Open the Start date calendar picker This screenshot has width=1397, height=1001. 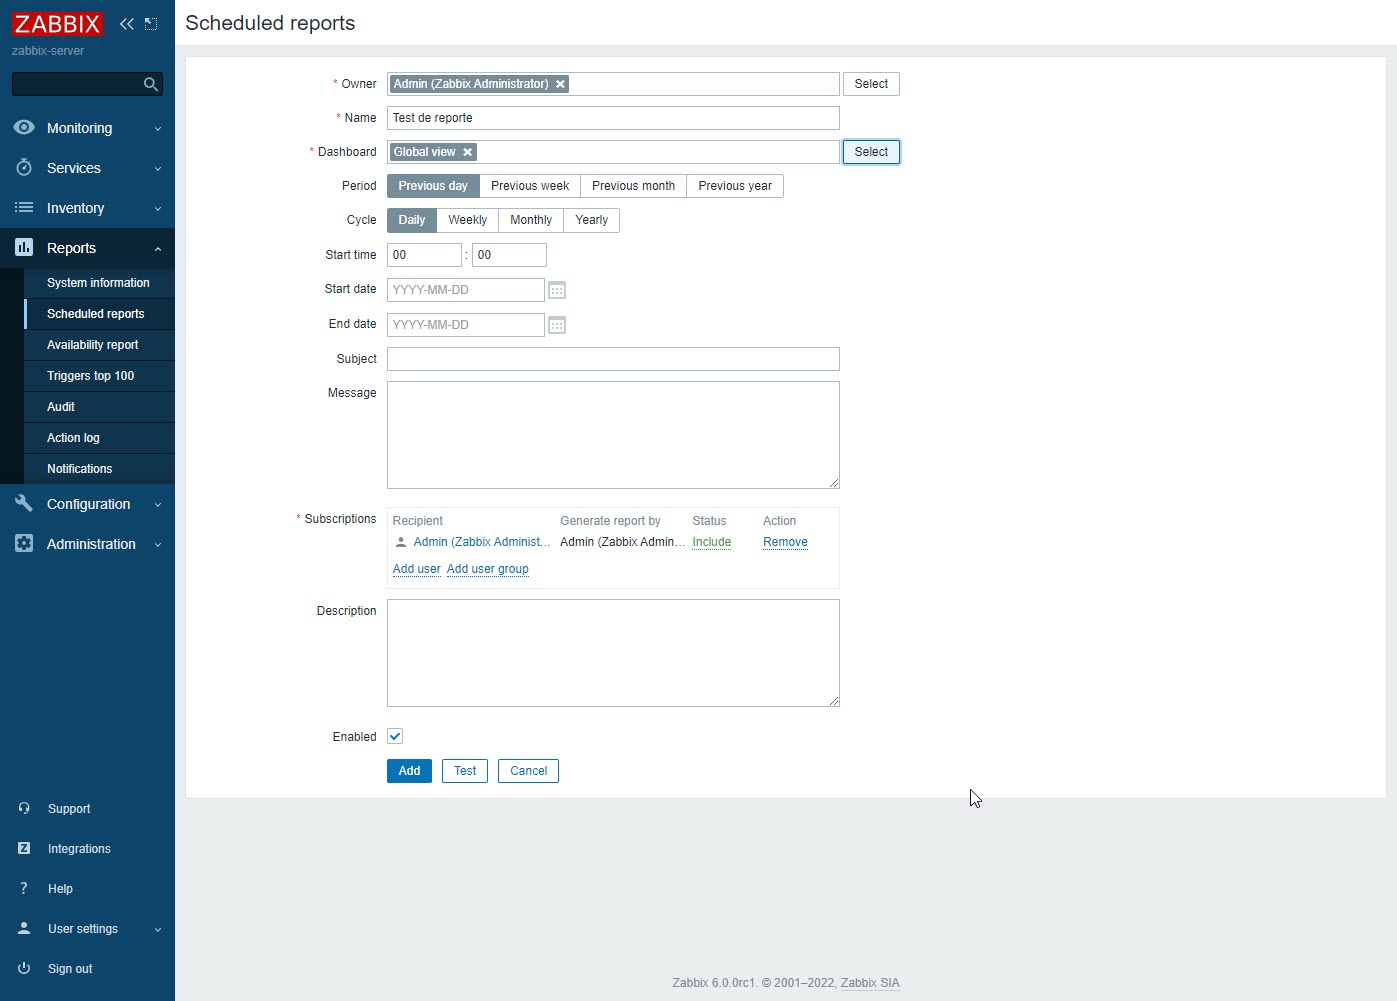click(557, 290)
